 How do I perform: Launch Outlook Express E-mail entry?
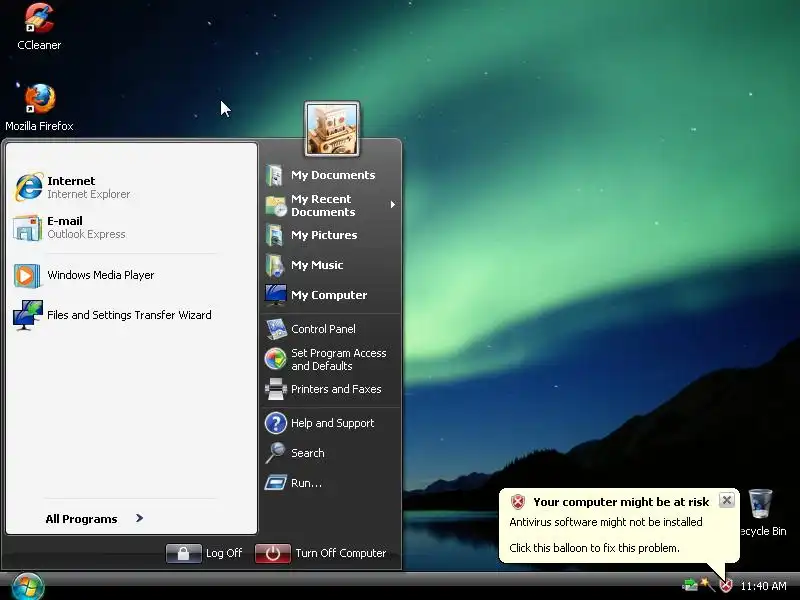pyautogui.click(x=132, y=228)
